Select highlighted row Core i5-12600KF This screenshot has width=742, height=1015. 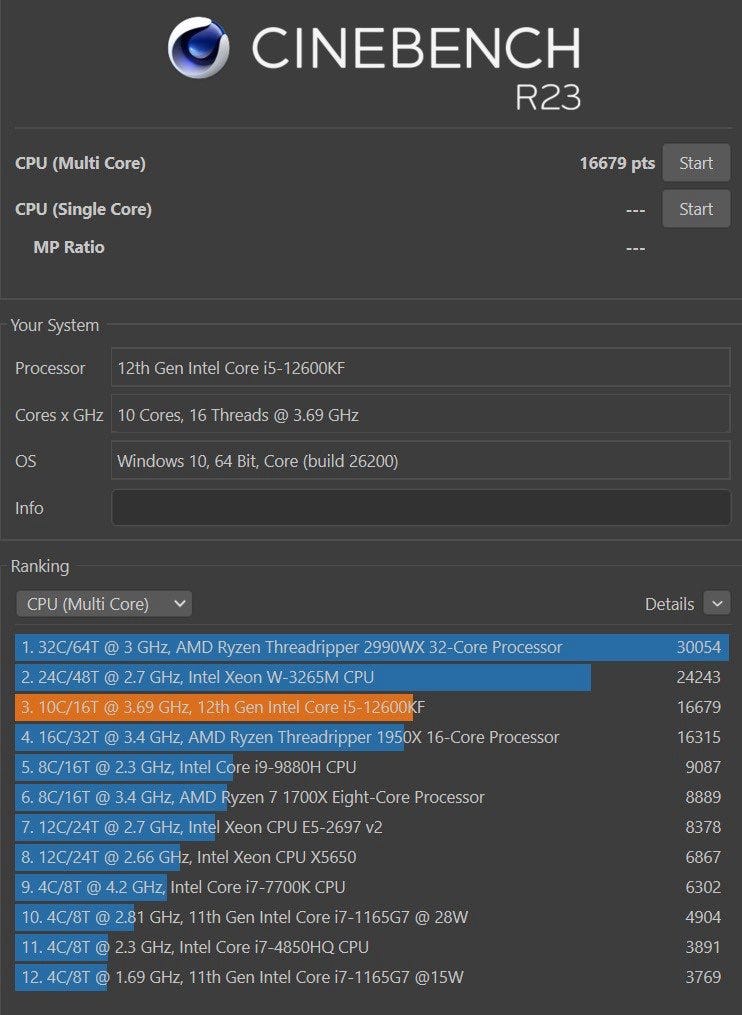pyautogui.click(x=372, y=707)
